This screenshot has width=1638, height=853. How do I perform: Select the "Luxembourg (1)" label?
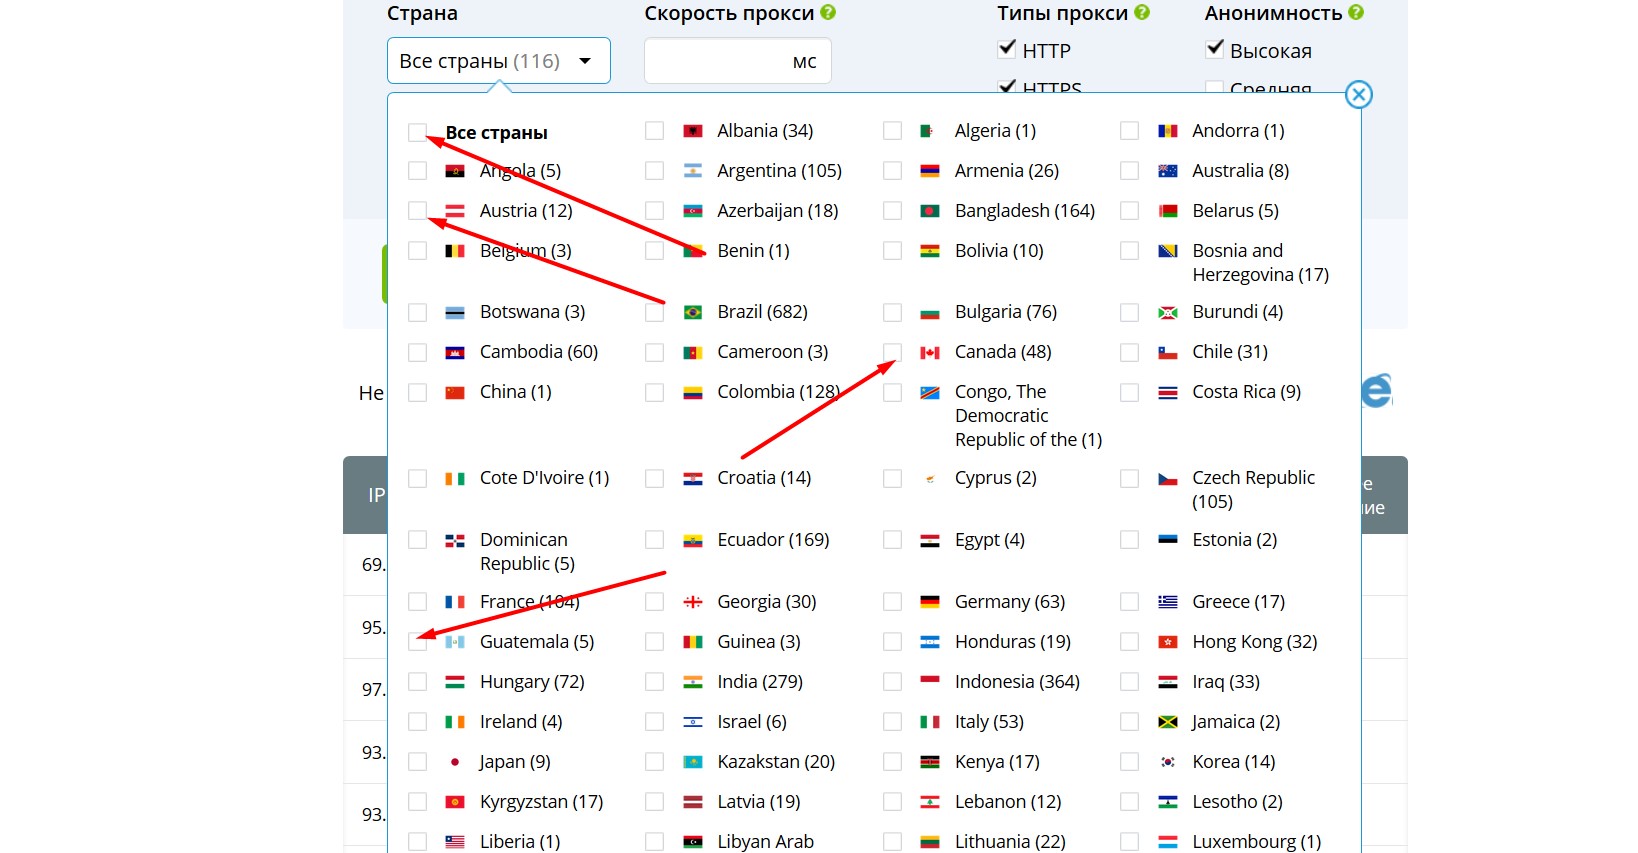[x=1257, y=842]
